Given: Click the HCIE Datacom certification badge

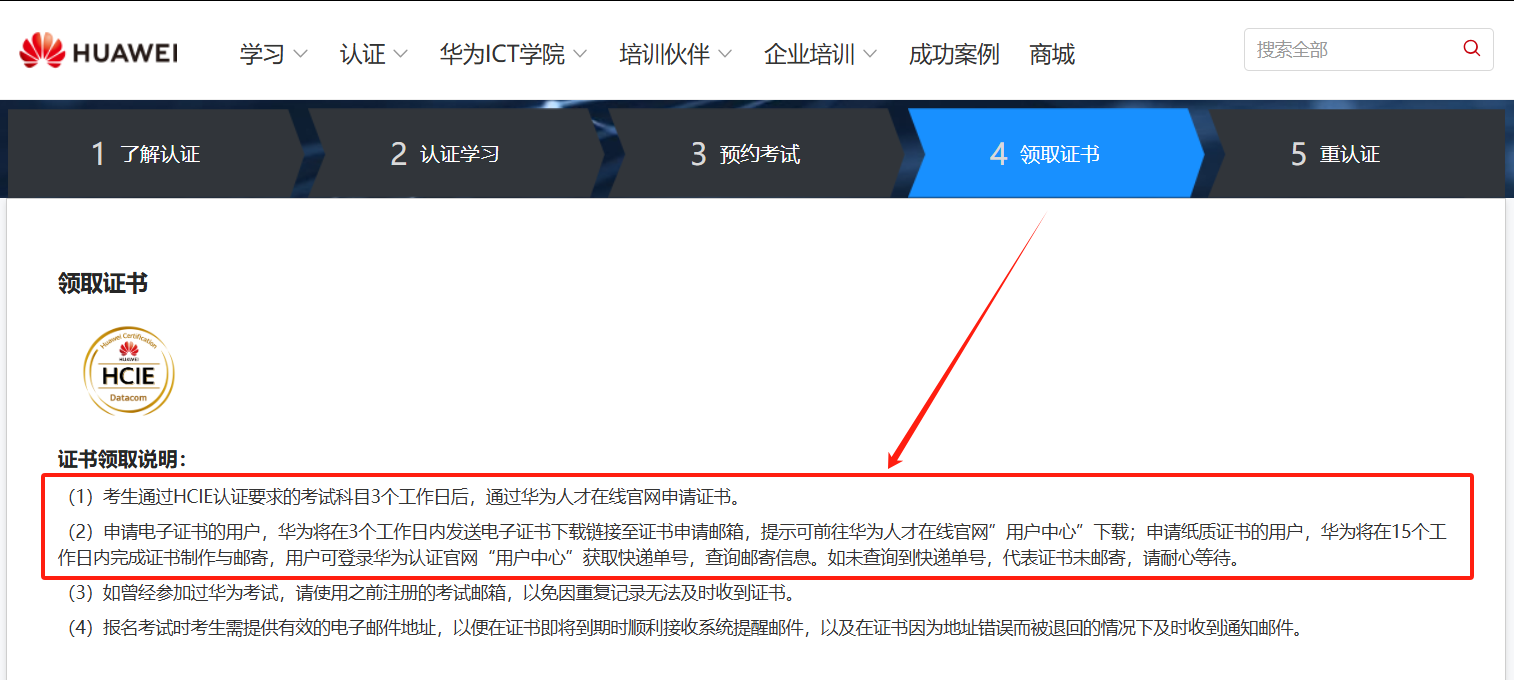Looking at the screenshot, I should (x=129, y=371).
